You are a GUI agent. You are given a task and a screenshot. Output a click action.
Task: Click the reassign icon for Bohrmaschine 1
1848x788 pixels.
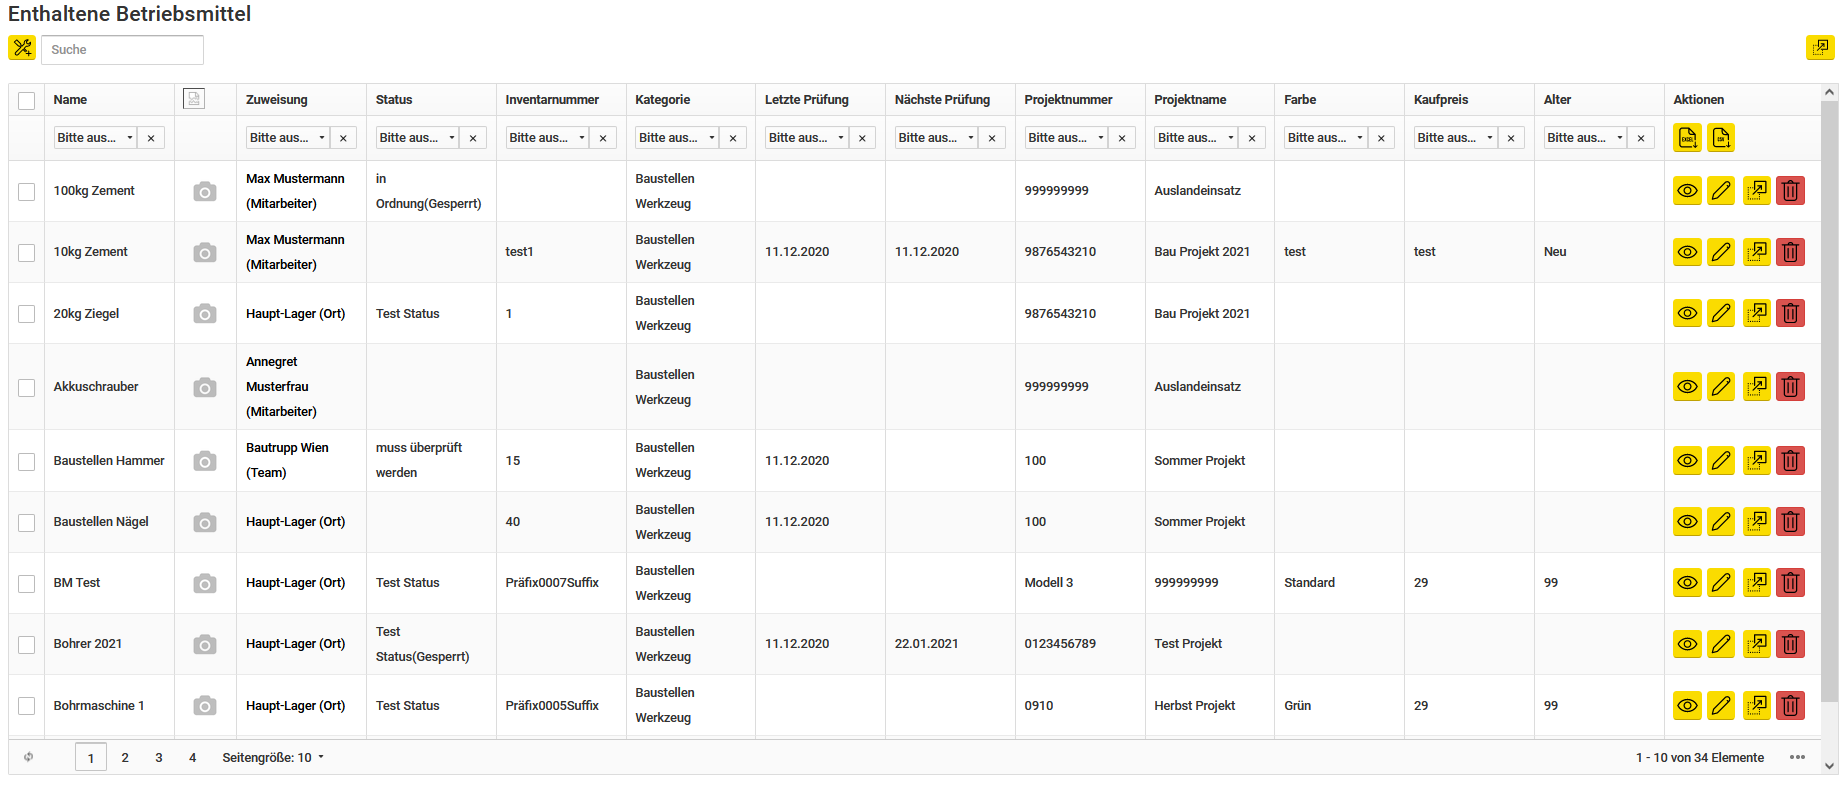point(1756,706)
